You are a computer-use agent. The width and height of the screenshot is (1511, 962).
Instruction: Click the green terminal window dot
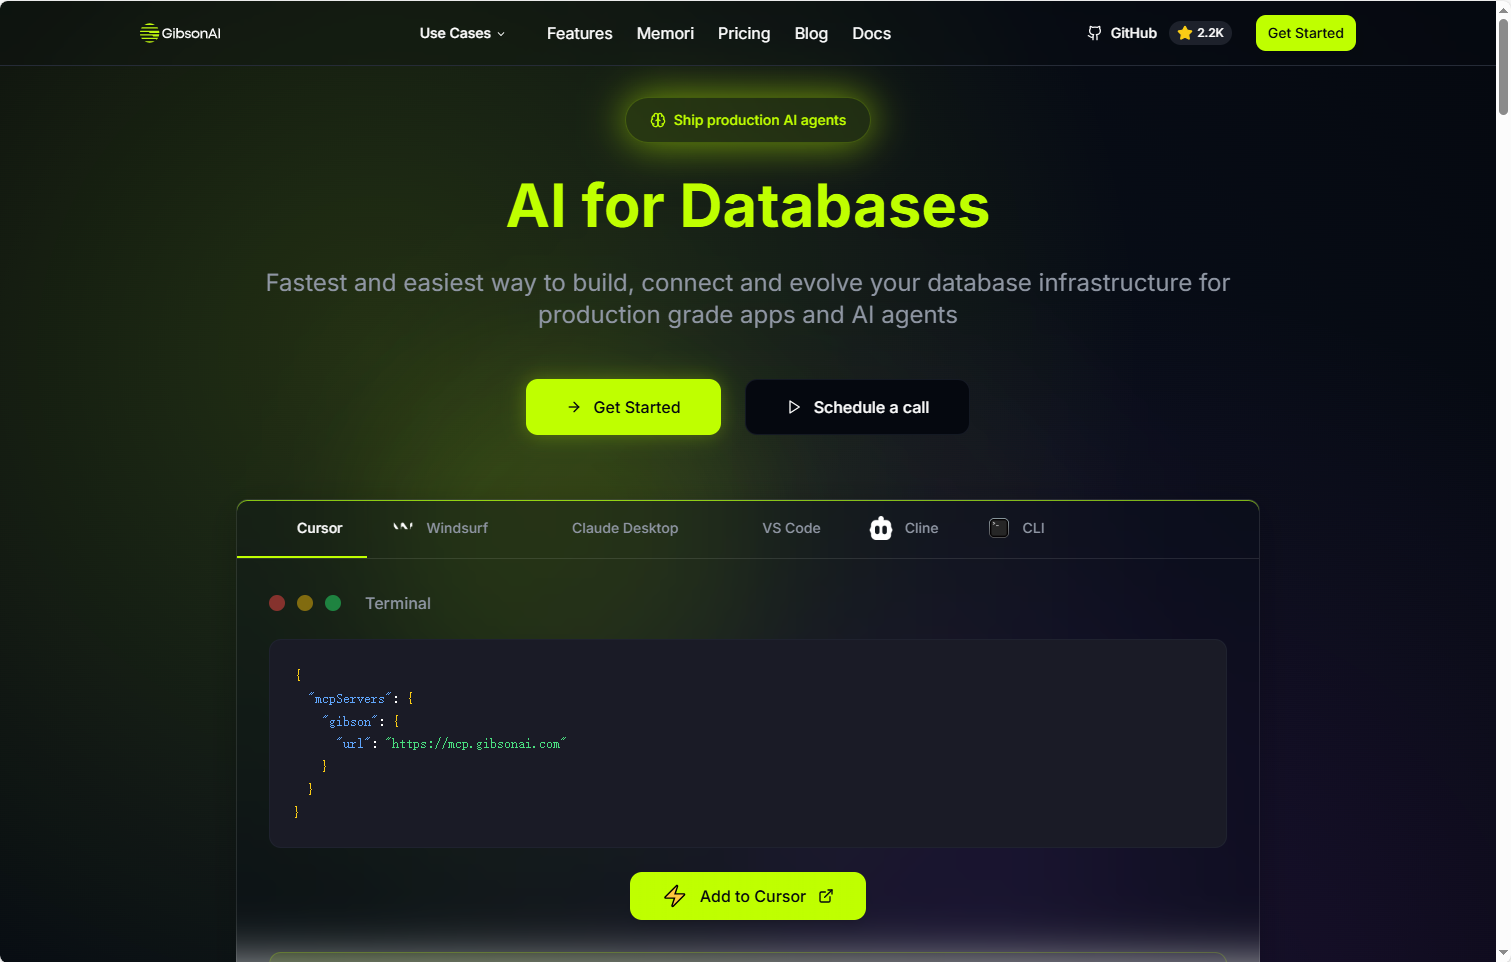(x=333, y=603)
